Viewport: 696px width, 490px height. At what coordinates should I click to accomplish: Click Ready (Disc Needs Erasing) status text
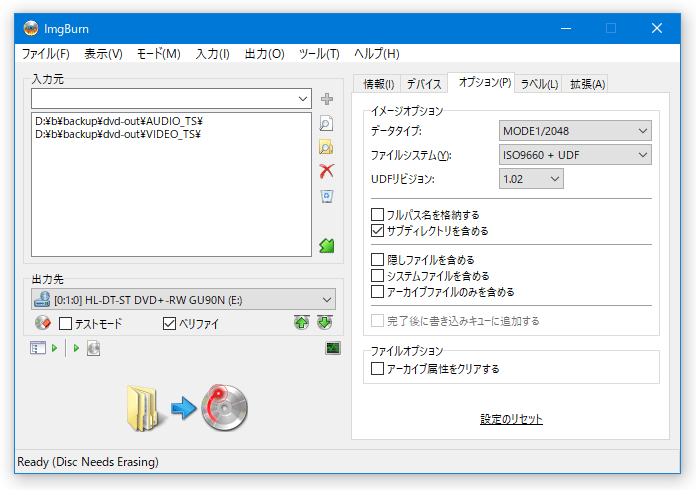88,462
